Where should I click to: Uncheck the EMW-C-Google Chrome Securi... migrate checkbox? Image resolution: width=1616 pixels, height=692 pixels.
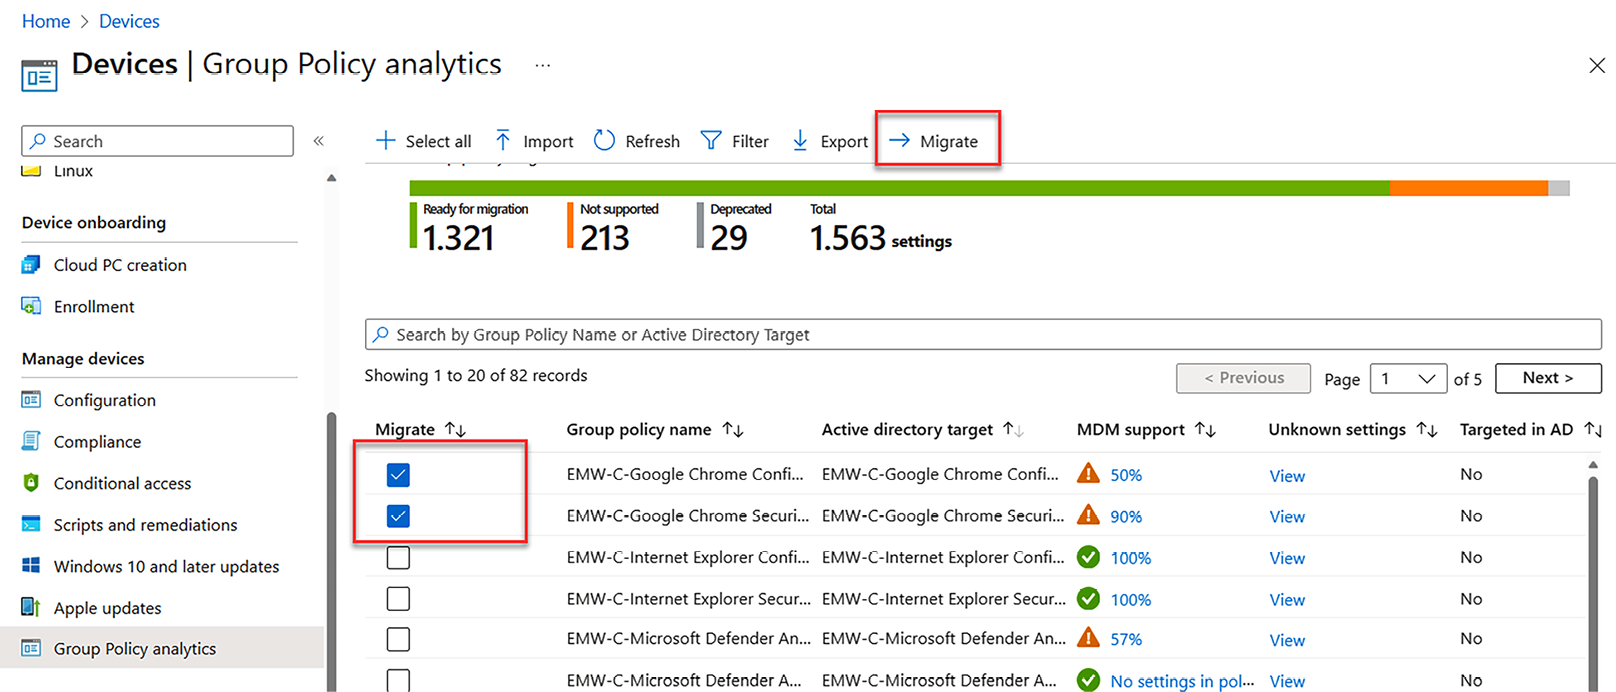point(398,516)
